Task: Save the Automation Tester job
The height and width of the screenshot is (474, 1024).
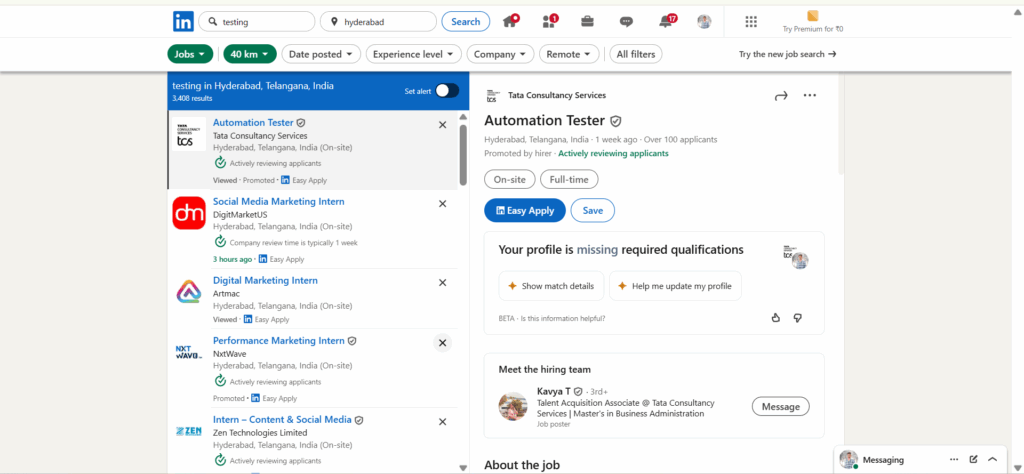Action: click(x=593, y=210)
